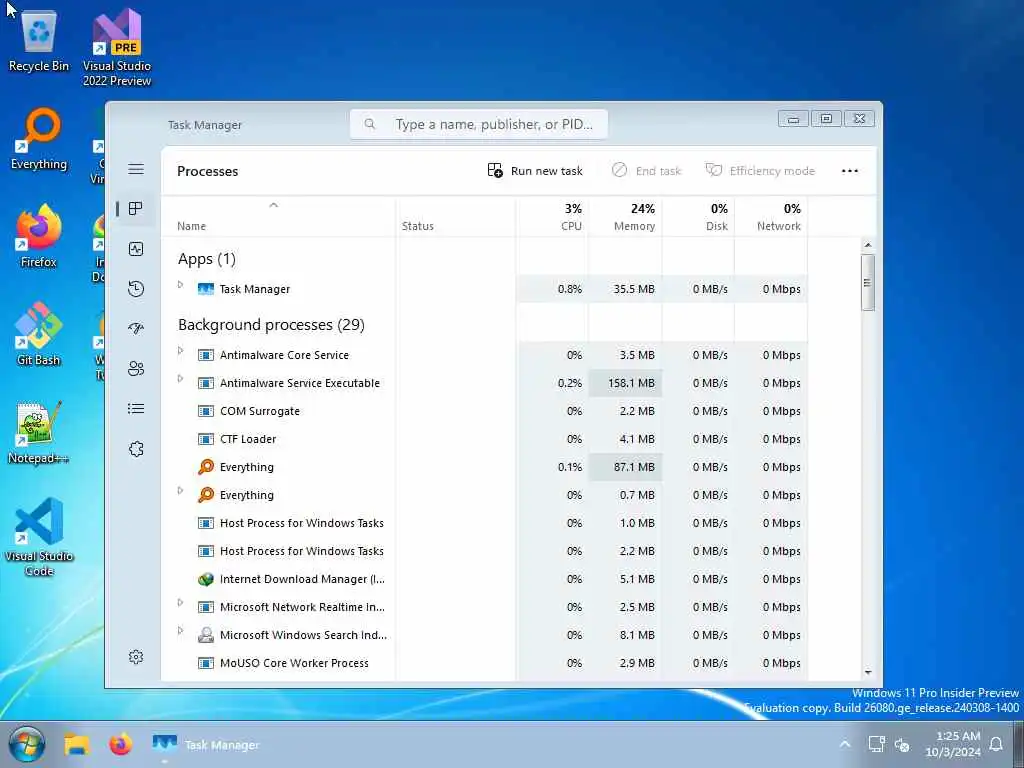This screenshot has width=1024, height=768.
Task: Open the Details list icon in sidebar
Action: [136, 409]
